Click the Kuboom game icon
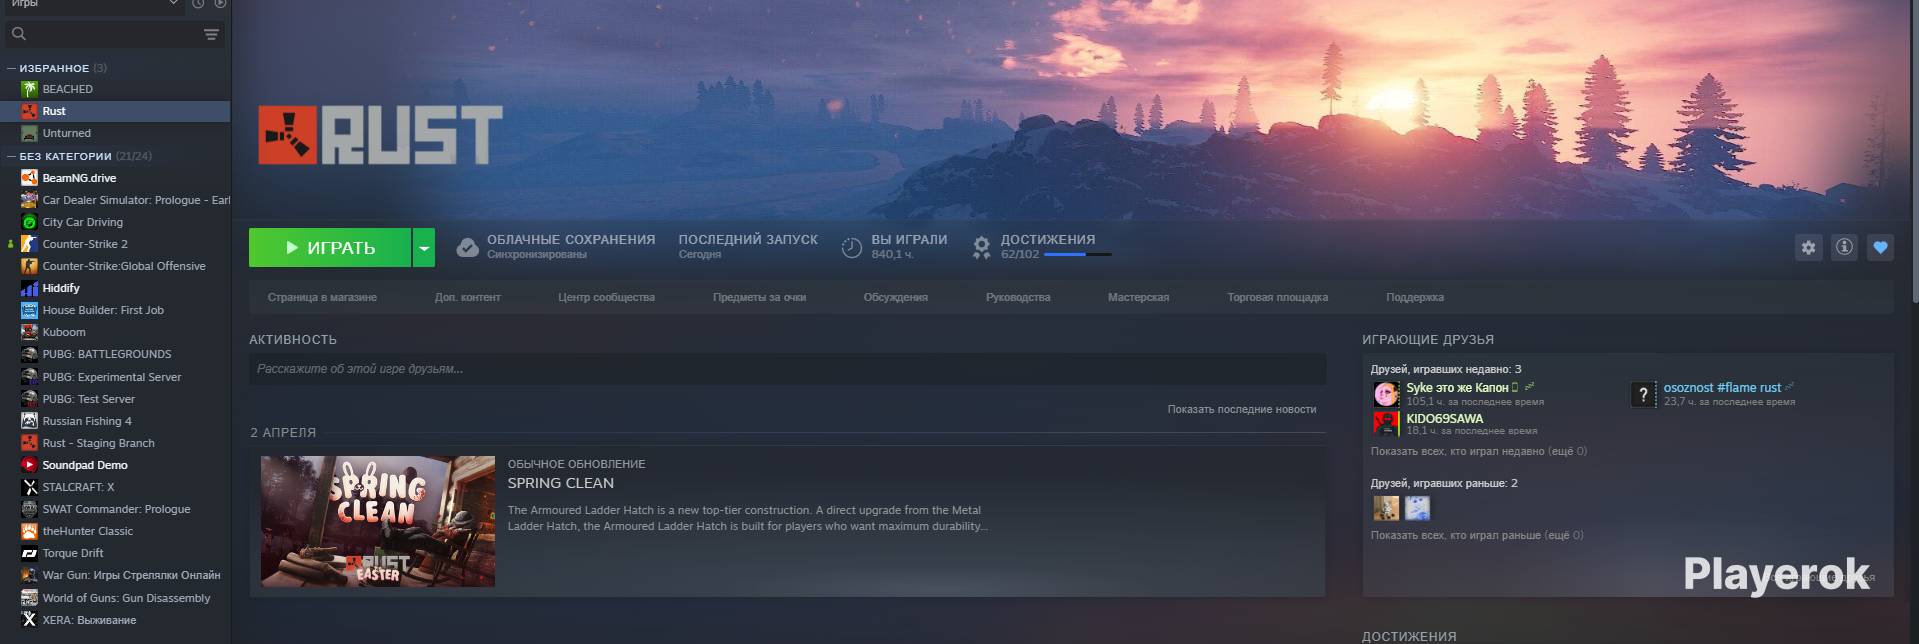 click(x=29, y=332)
